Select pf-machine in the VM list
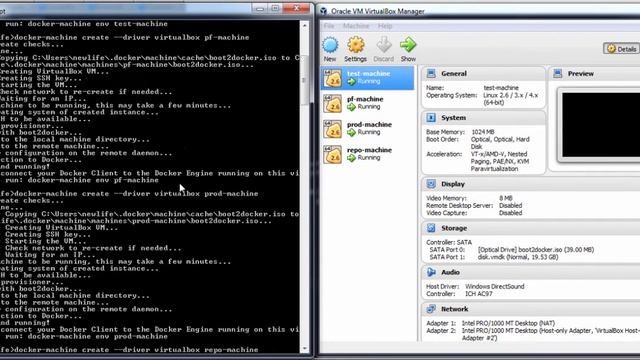Screen dimensions: 640x360 pyautogui.click(x=367, y=103)
